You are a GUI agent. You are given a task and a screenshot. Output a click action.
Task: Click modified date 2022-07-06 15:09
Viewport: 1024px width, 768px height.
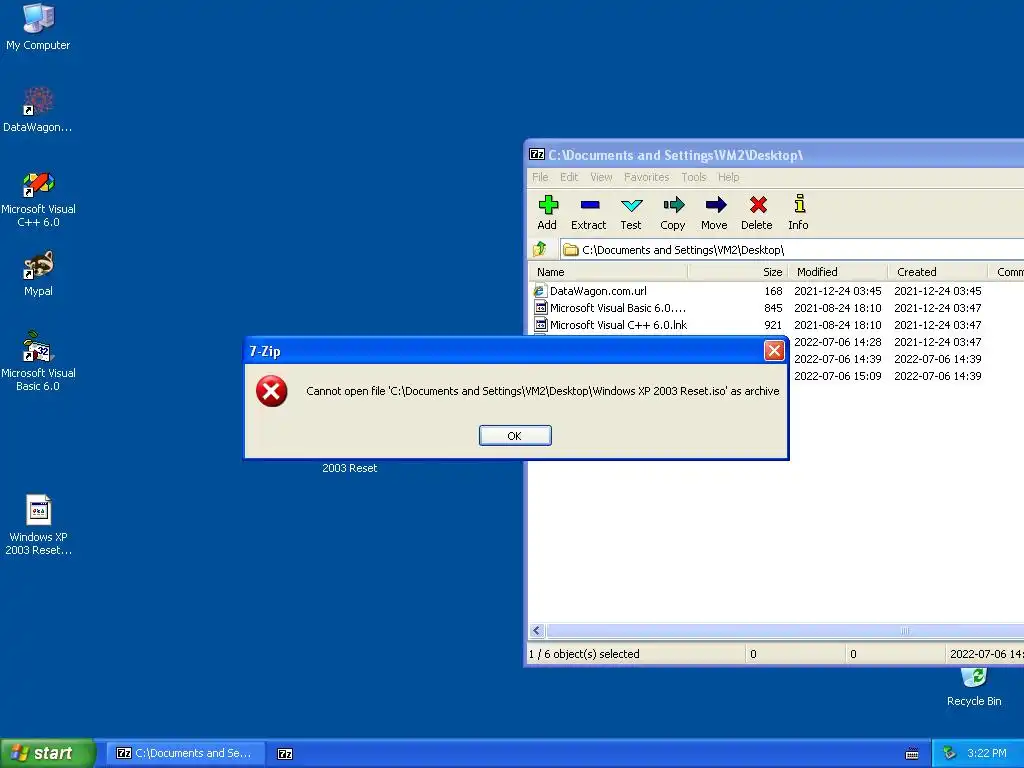(838, 376)
